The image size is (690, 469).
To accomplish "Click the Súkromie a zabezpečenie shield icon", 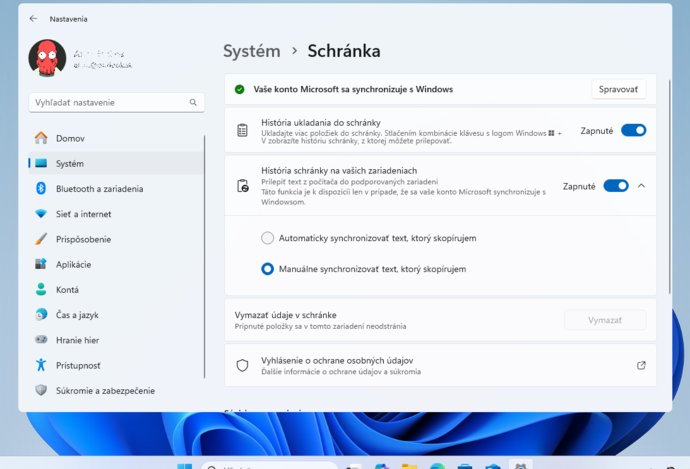I will (41, 390).
